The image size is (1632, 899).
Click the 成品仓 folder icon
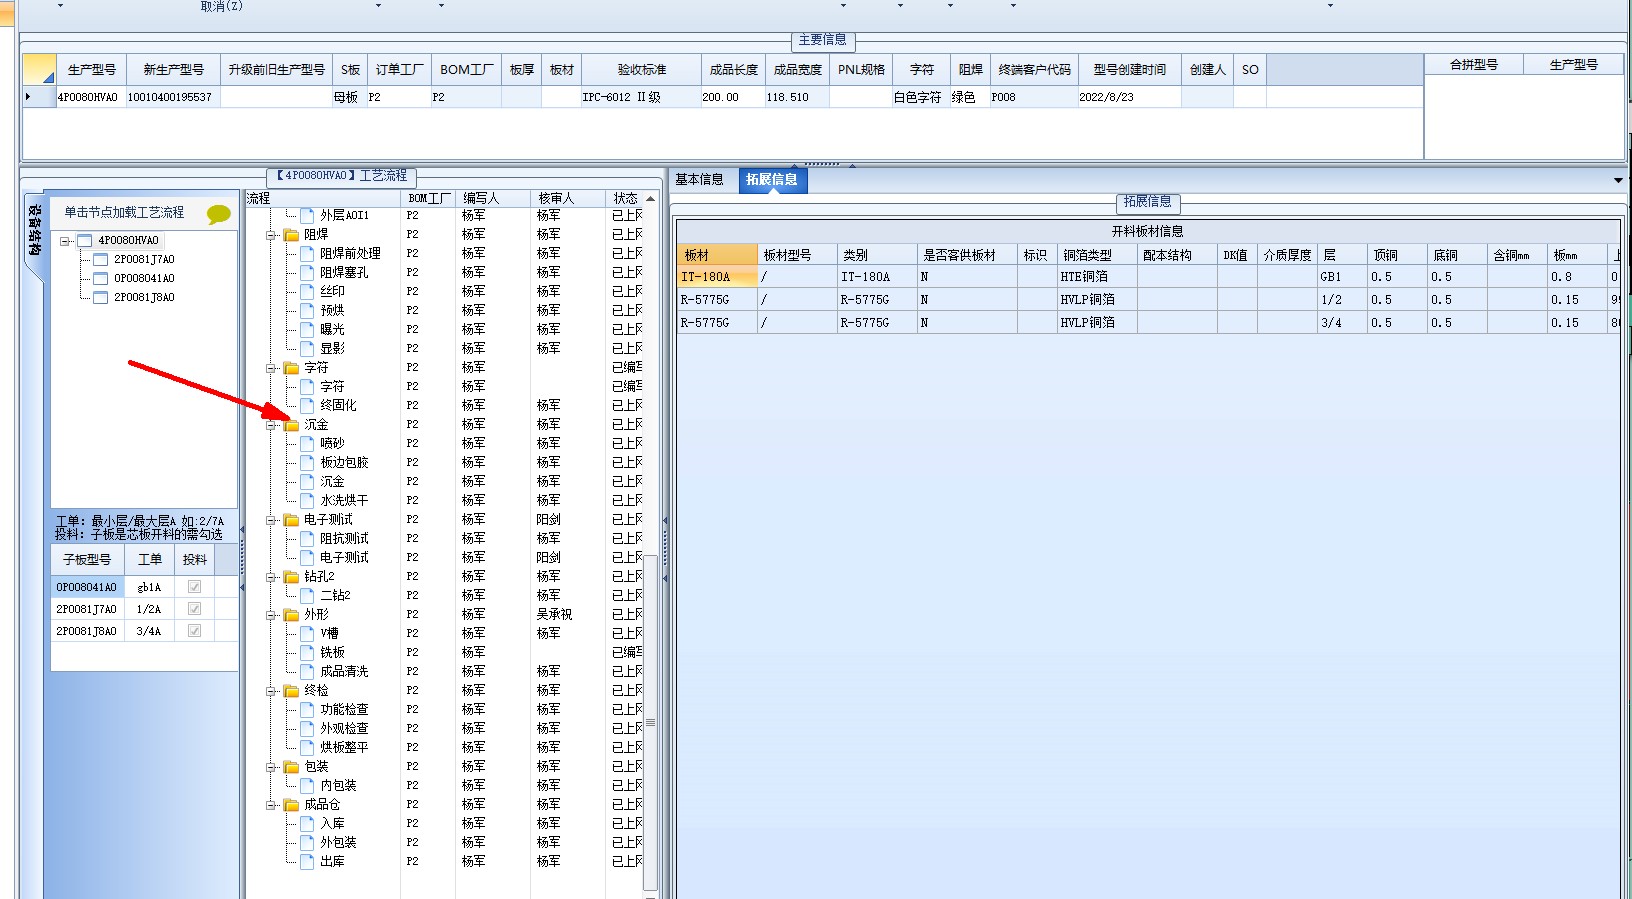pyautogui.click(x=291, y=805)
